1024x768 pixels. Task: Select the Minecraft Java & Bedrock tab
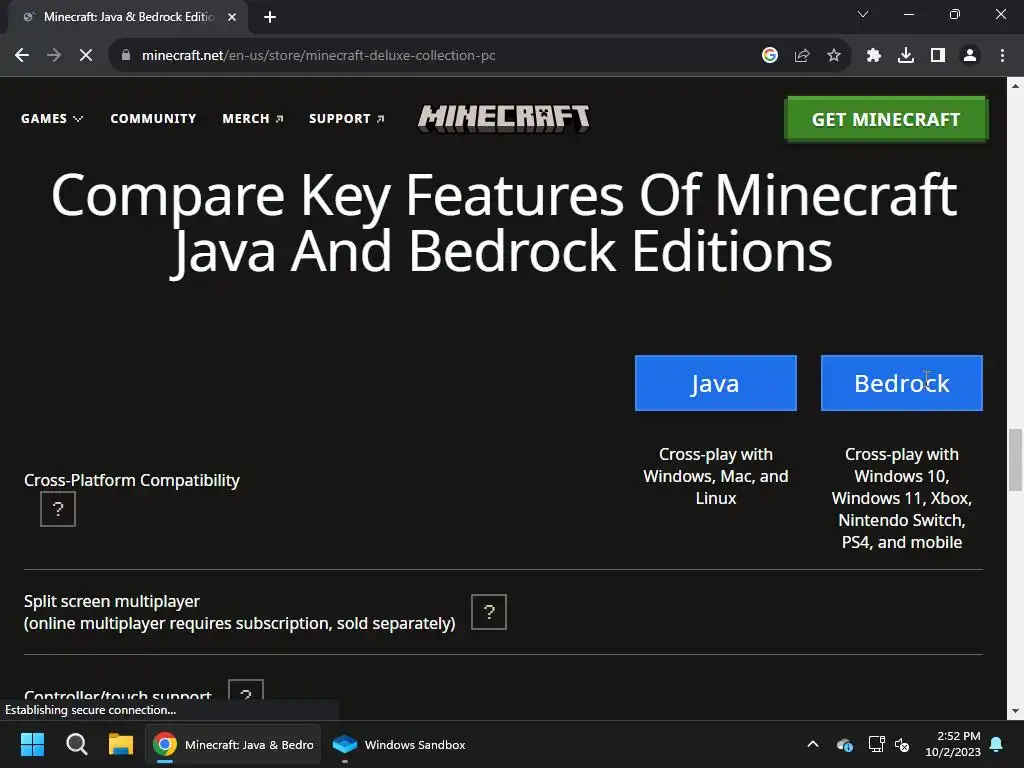pos(129,17)
